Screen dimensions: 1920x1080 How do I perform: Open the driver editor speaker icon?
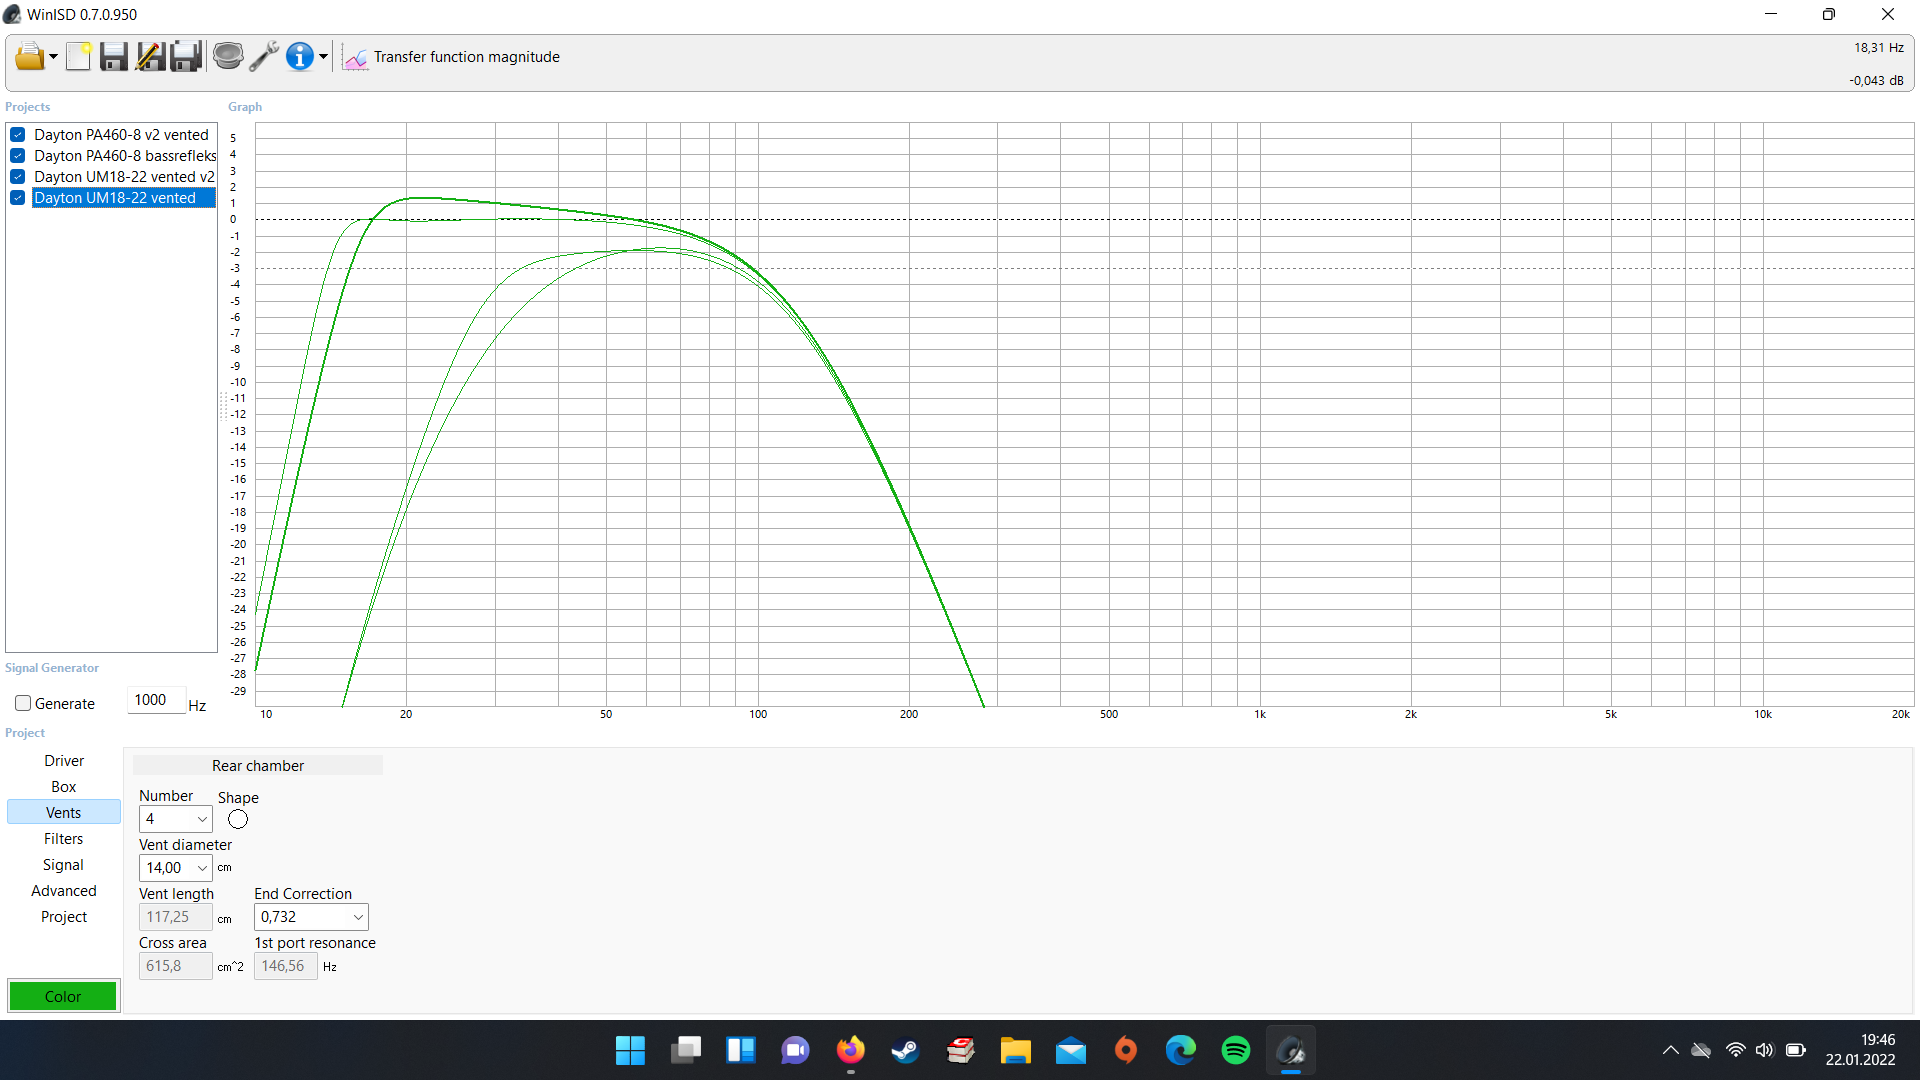228,57
